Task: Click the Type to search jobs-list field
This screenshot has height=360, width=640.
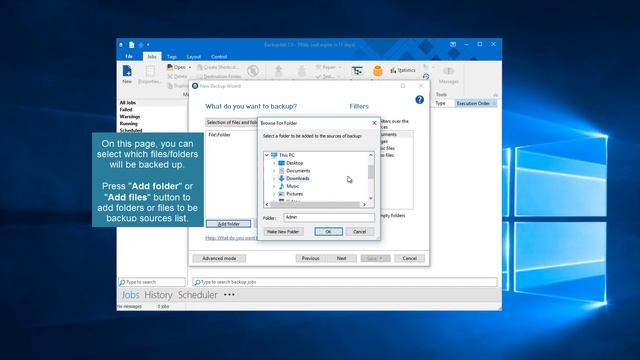Action: (x=152, y=282)
